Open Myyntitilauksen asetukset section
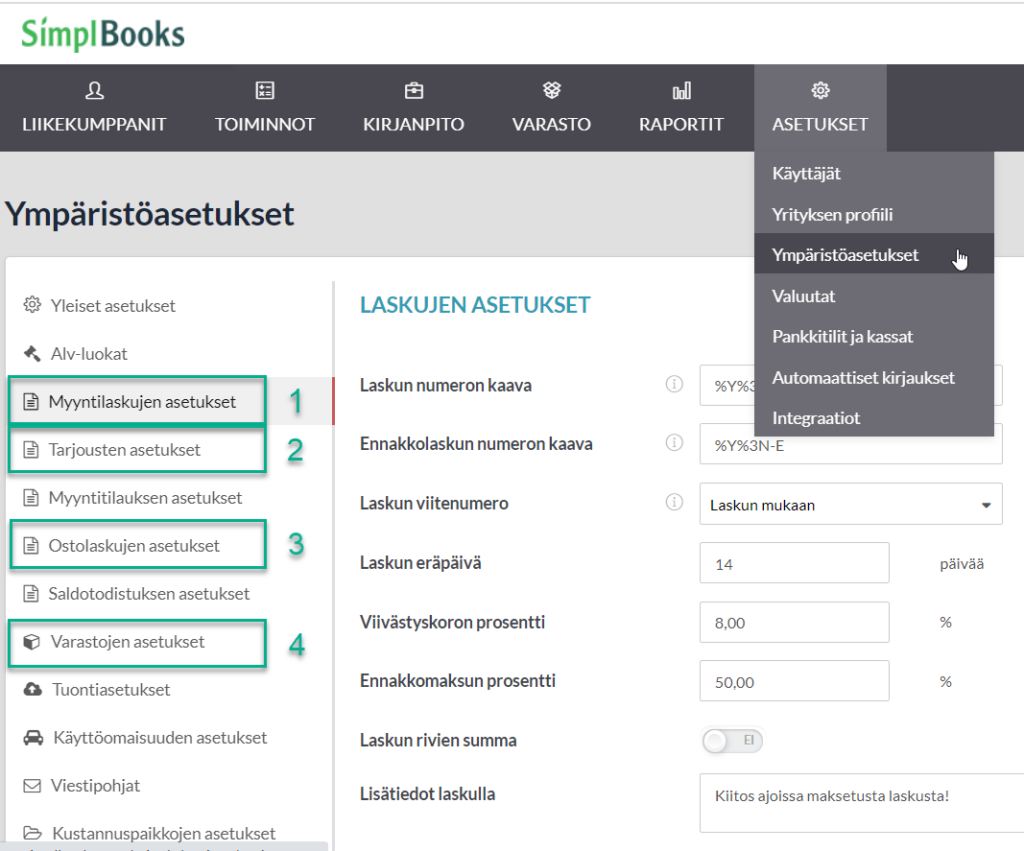1024x851 pixels. pos(145,498)
